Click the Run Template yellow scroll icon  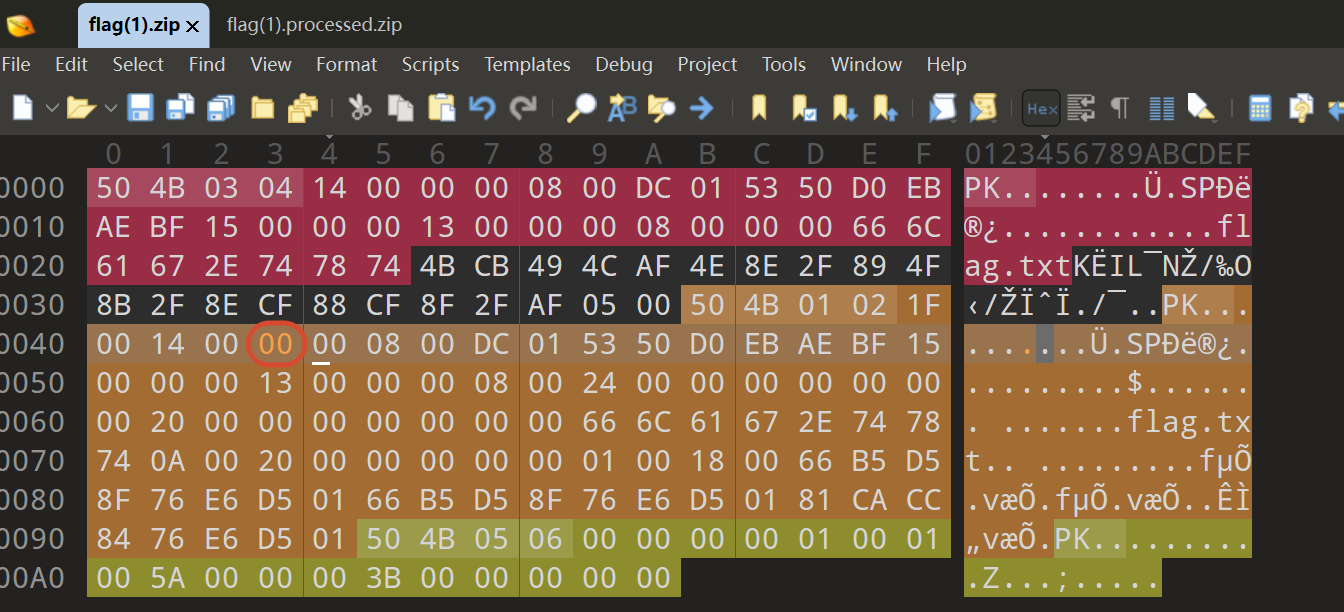coord(982,107)
